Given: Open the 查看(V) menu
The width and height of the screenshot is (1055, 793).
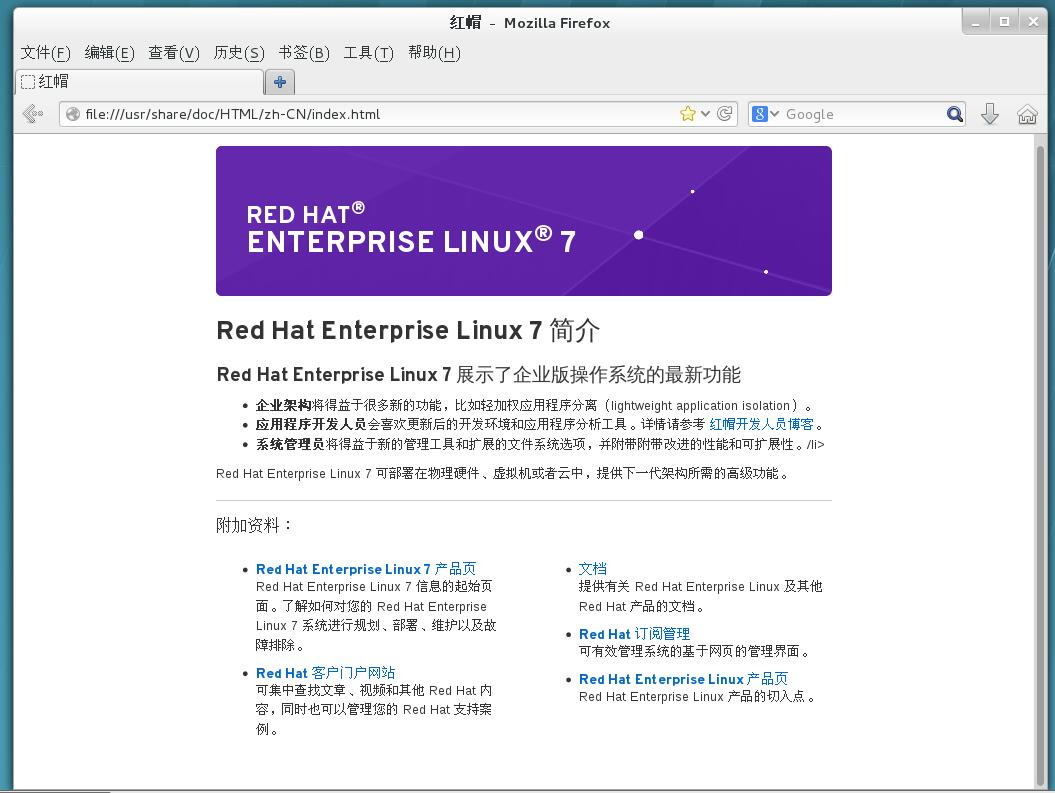Looking at the screenshot, I should click(x=174, y=52).
